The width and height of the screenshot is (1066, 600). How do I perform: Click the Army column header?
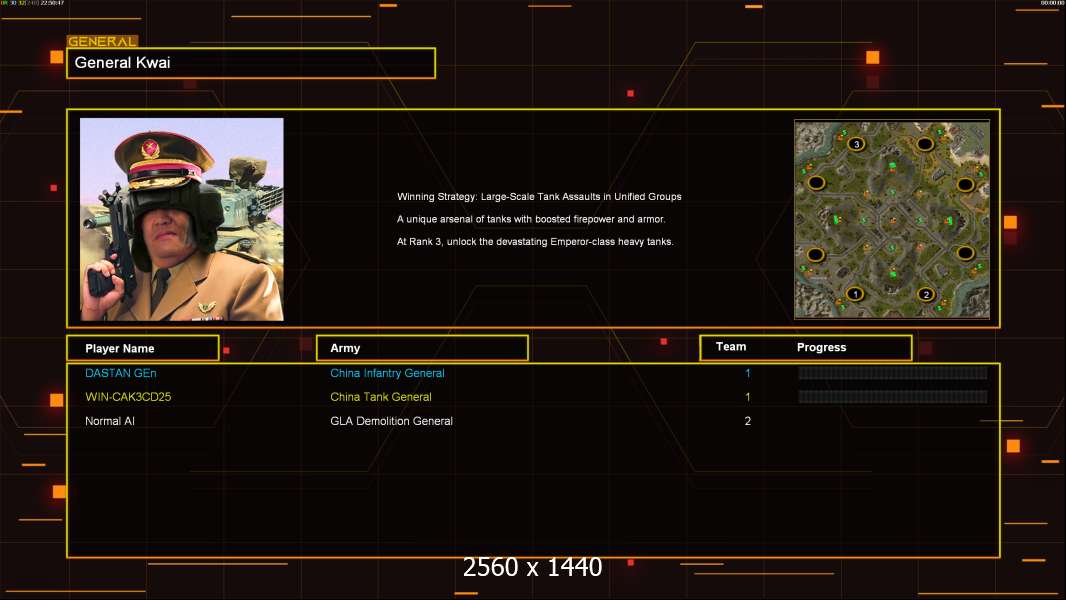422,348
